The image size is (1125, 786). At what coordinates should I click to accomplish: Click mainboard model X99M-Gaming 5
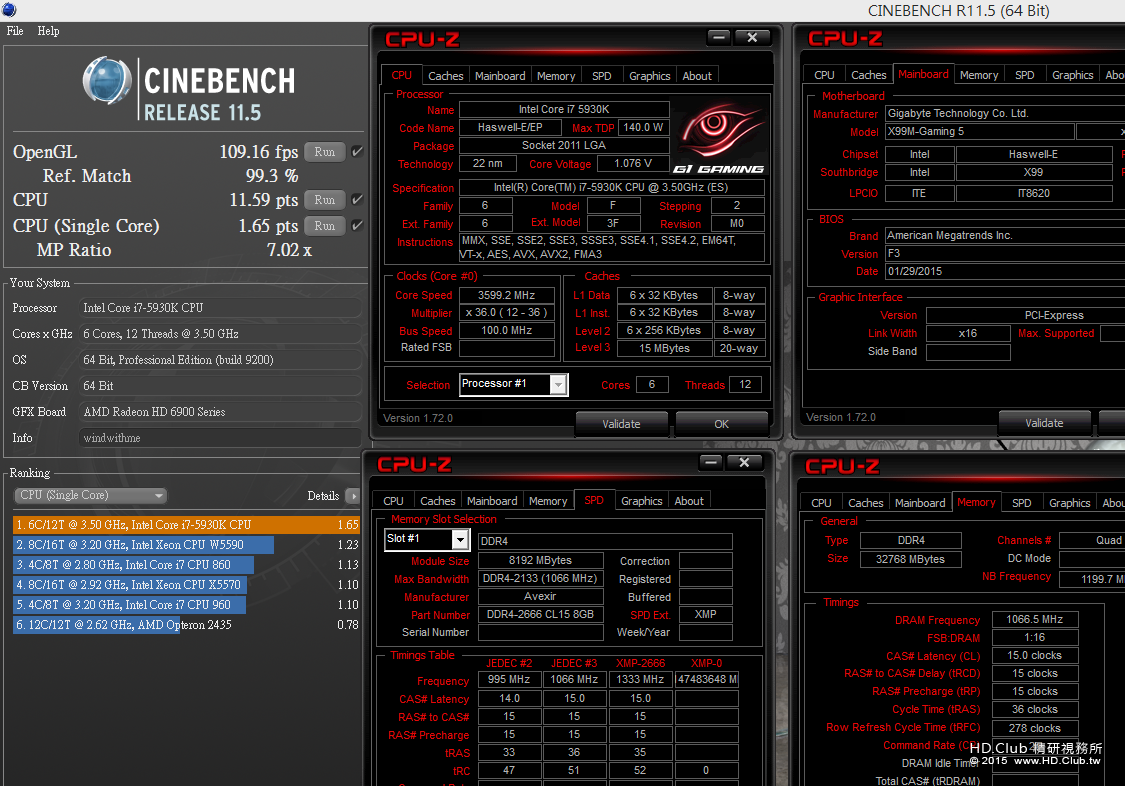(x=980, y=132)
